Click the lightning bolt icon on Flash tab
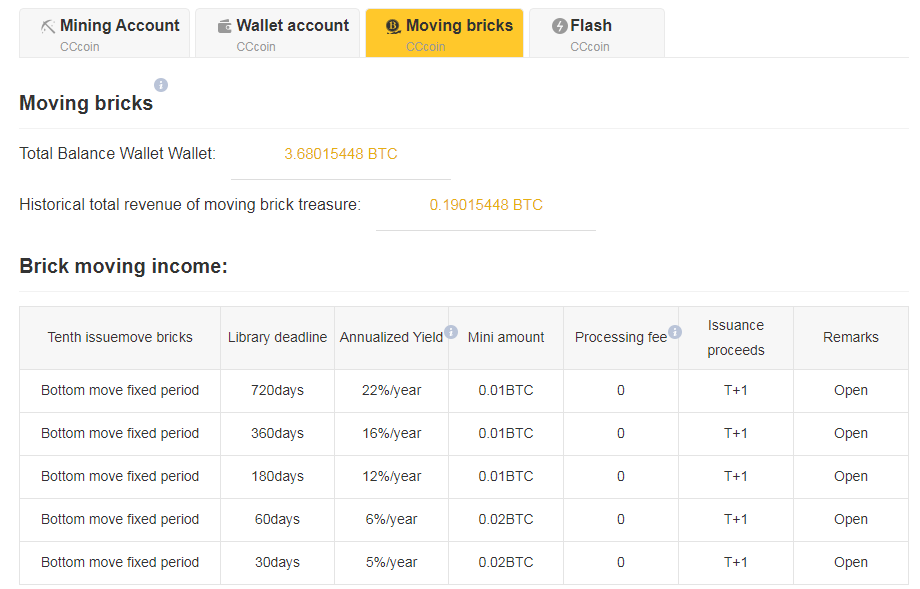Image resolution: width=920 pixels, height=589 pixels. pyautogui.click(x=560, y=26)
